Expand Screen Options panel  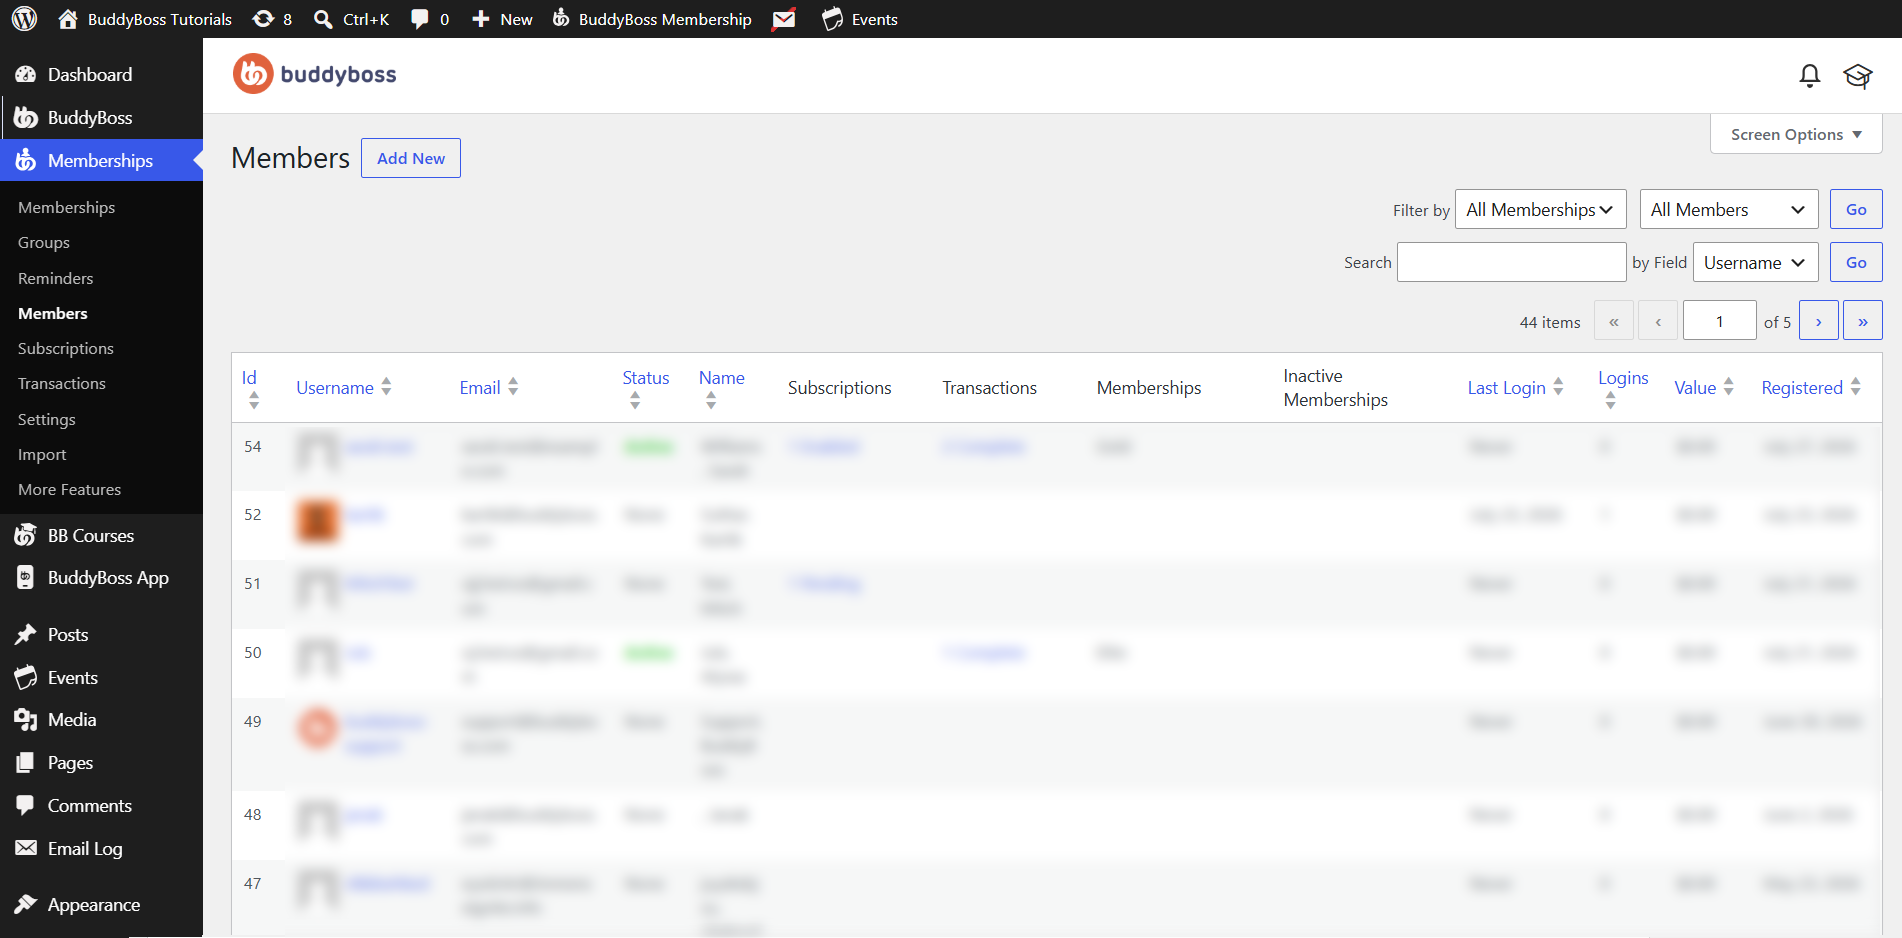click(x=1796, y=134)
